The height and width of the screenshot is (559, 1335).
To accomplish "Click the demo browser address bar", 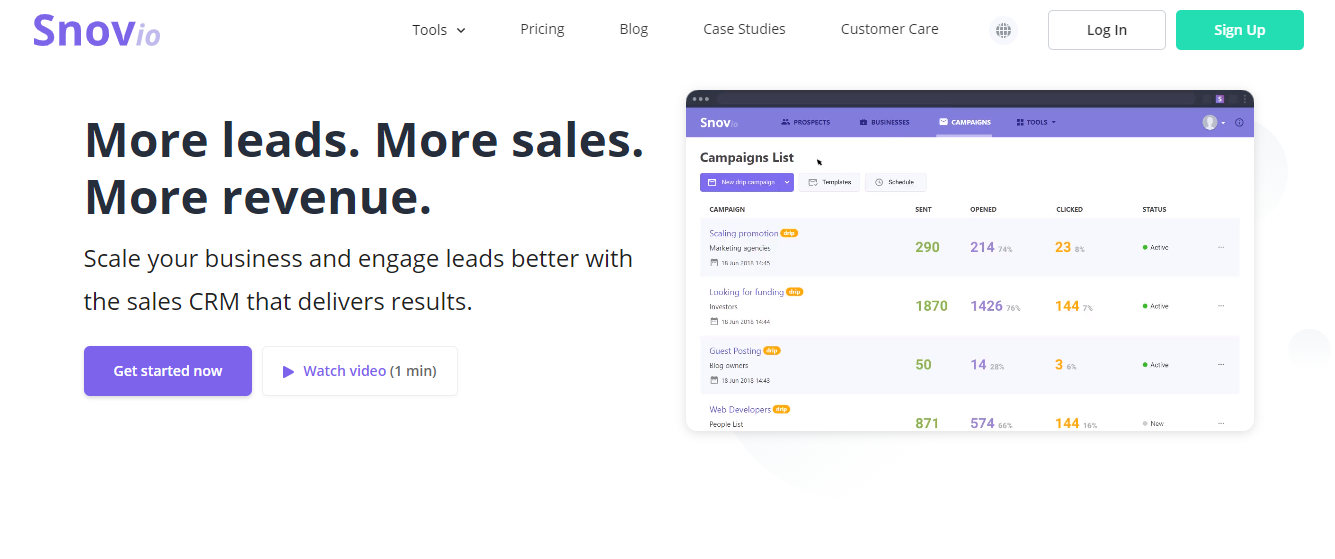I will coord(955,99).
